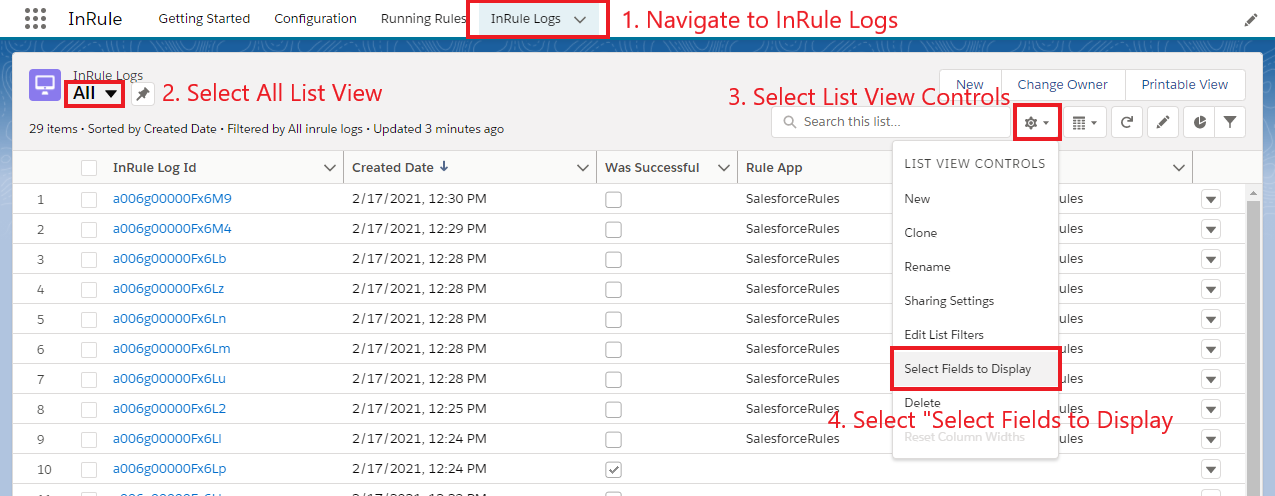1275x496 pixels.
Task: Choose Delete in List View Controls
Action: pyautogui.click(x=974, y=403)
